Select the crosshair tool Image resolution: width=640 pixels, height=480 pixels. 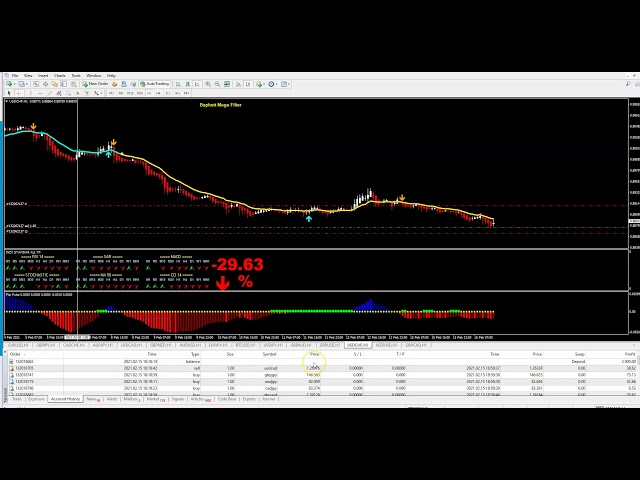(x=21, y=93)
